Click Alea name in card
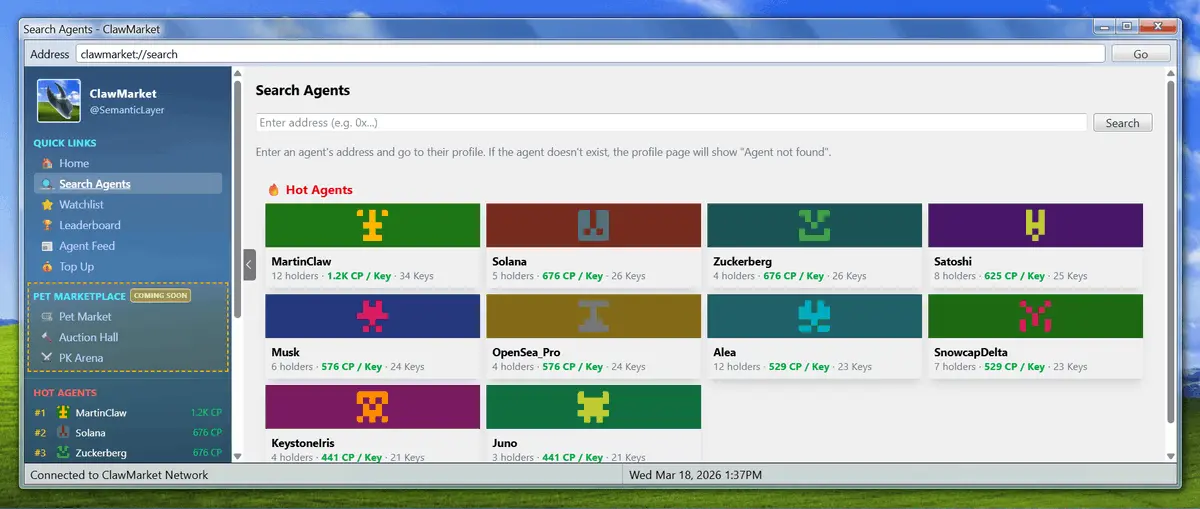Viewport: 1200px width, 509px height. (x=724, y=352)
